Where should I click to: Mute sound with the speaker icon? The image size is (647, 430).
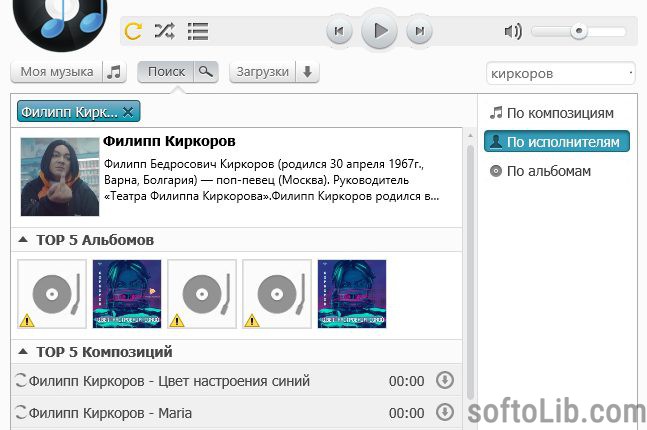[513, 31]
